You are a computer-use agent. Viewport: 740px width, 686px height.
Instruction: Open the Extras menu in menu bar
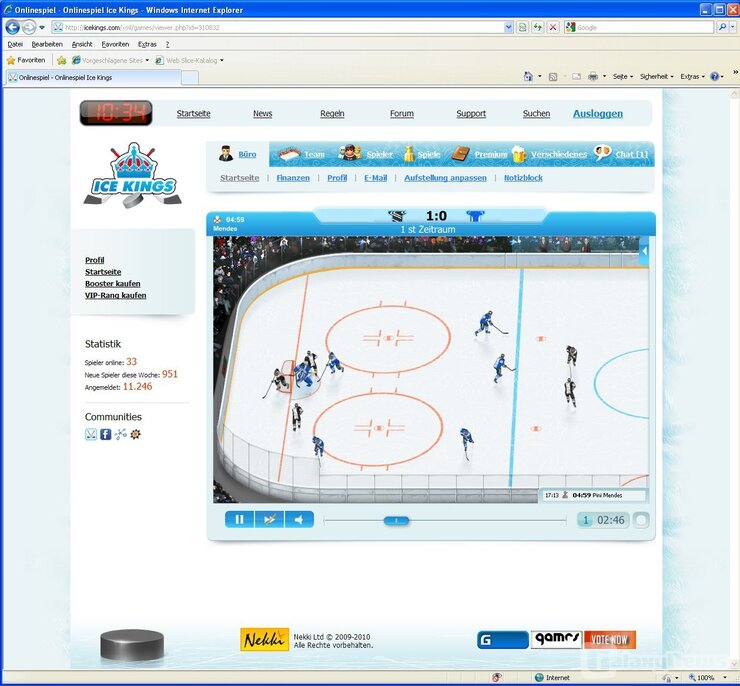(147, 44)
